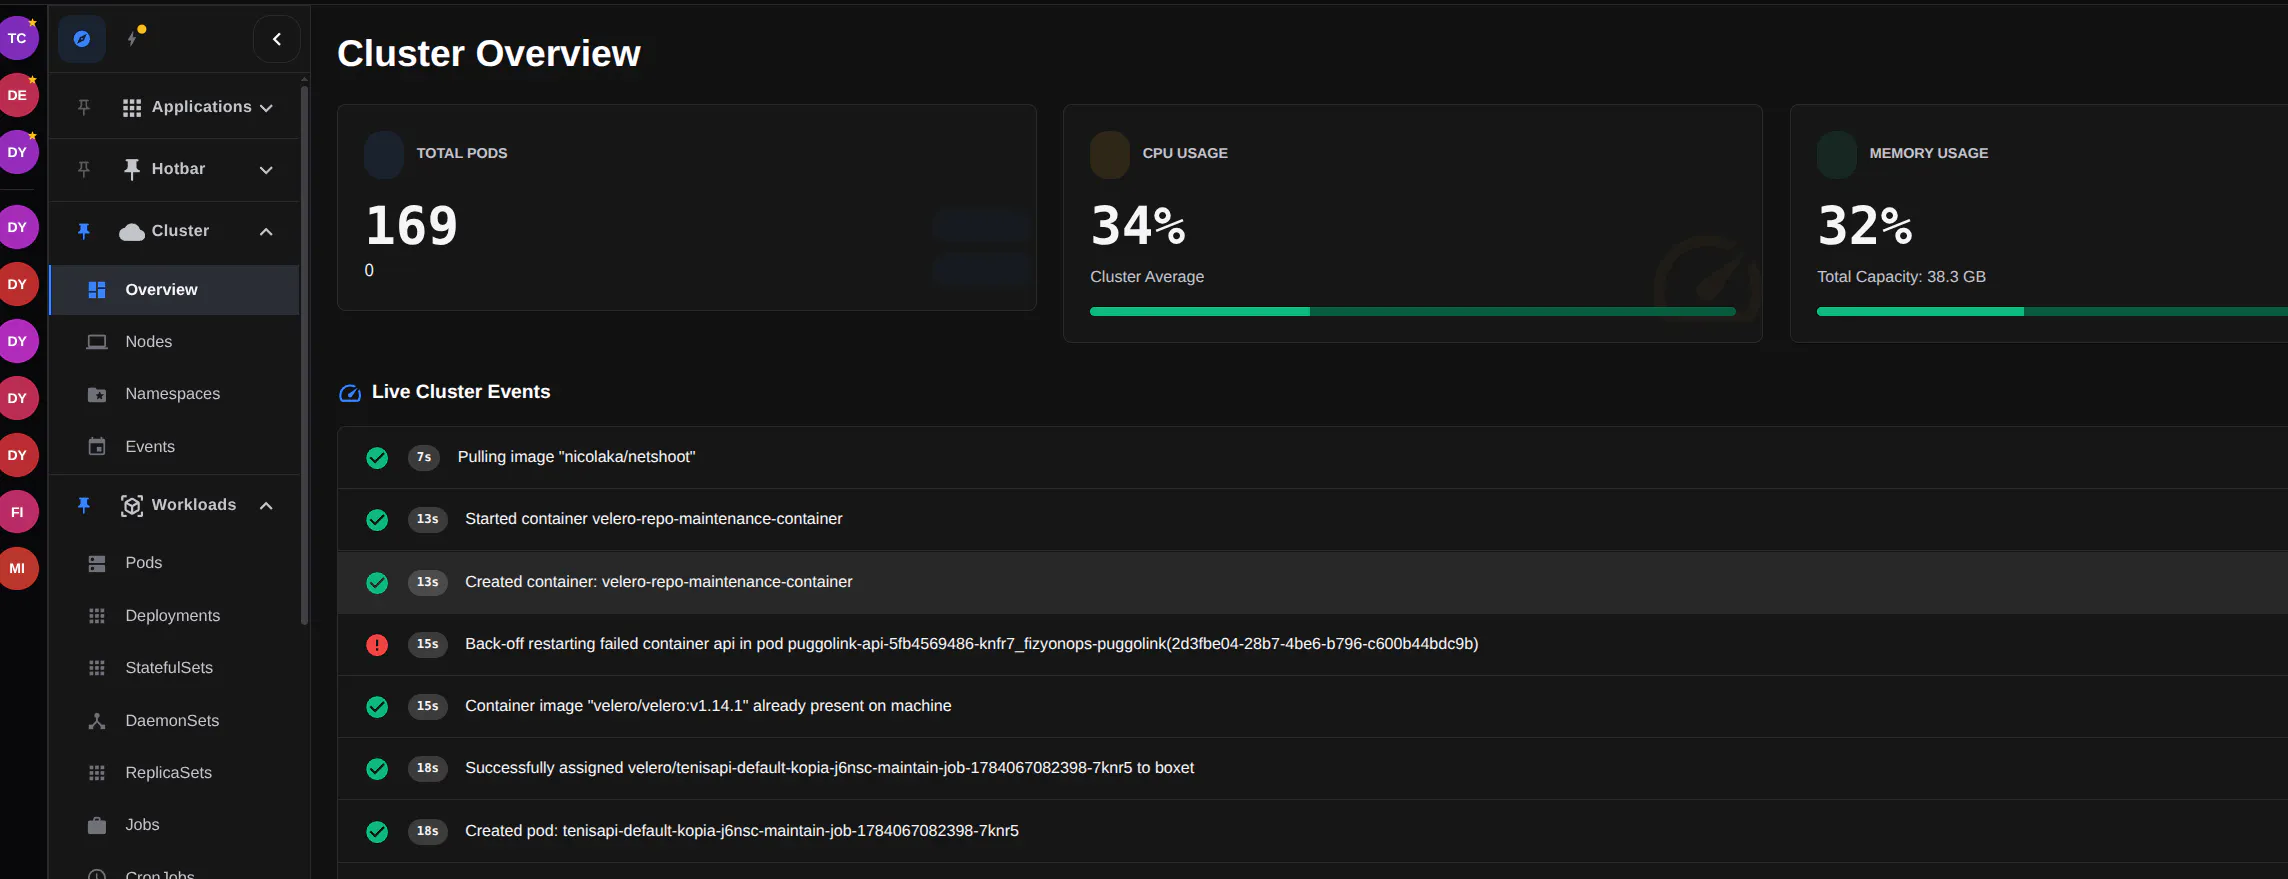The width and height of the screenshot is (2288, 879).
Task: Click 'Total Capacity: 38.3 GB' text
Action: pyautogui.click(x=1901, y=277)
